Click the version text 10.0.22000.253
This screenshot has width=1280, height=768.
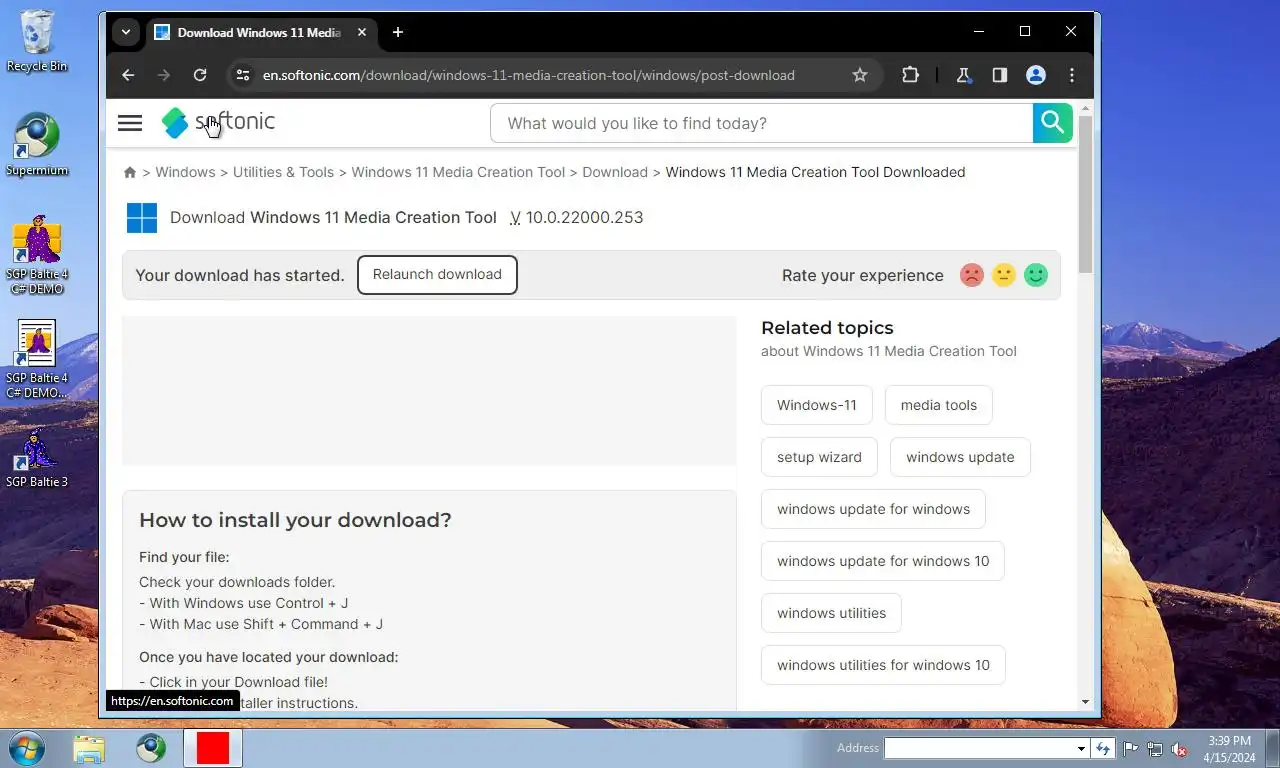click(584, 217)
